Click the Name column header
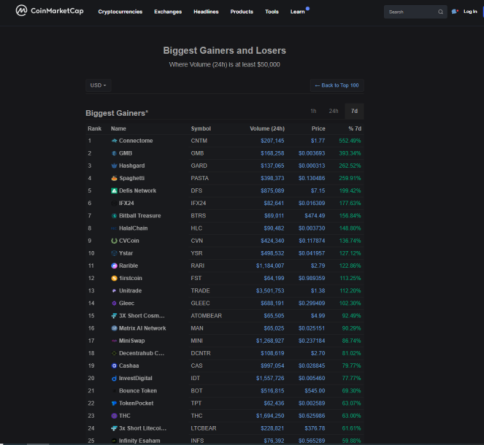 (x=118, y=129)
